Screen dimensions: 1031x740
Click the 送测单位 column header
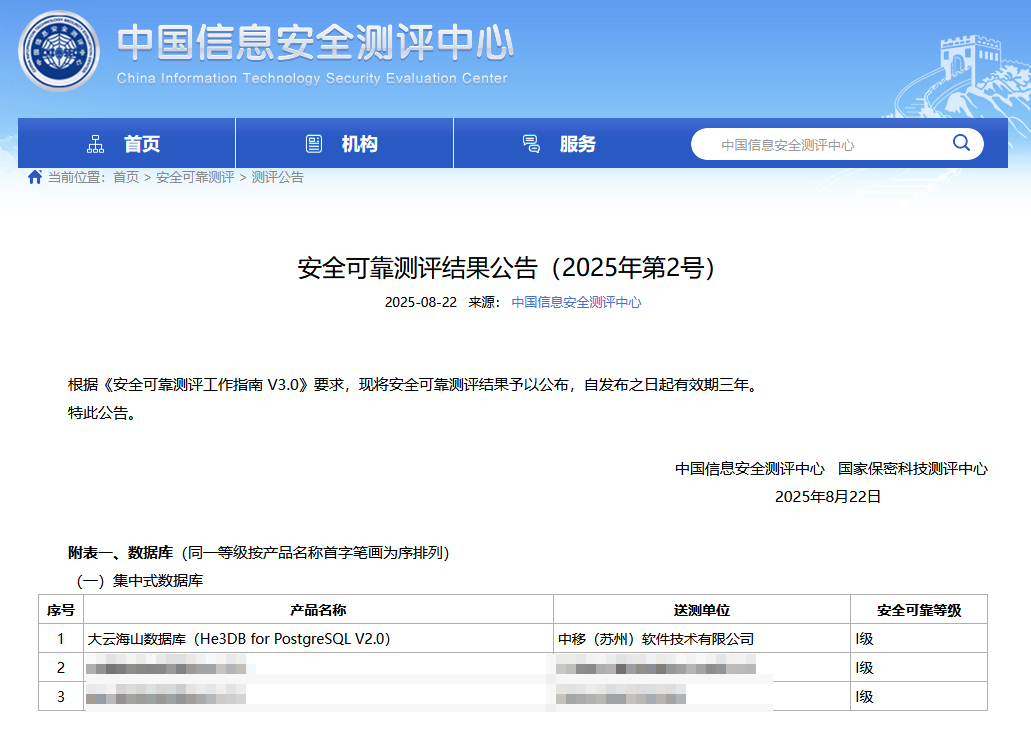point(702,610)
